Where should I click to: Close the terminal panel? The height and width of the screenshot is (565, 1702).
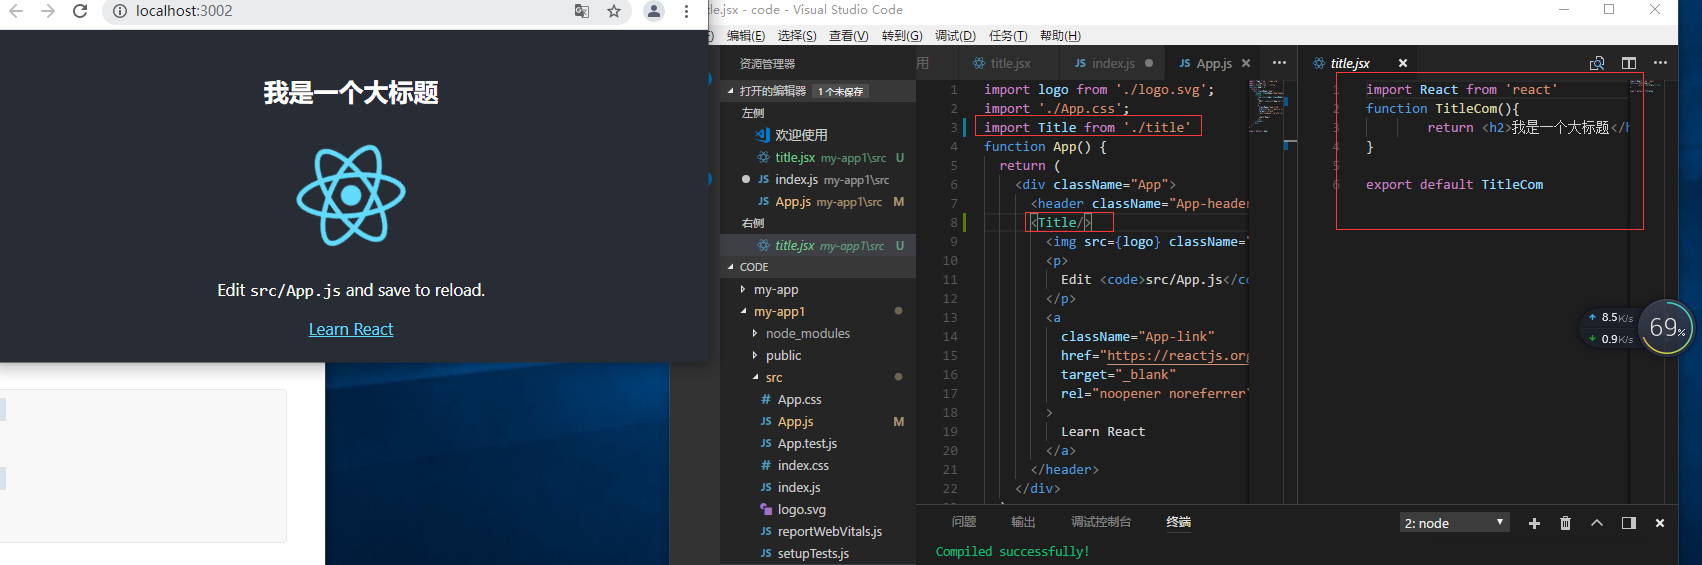pyautogui.click(x=1660, y=523)
